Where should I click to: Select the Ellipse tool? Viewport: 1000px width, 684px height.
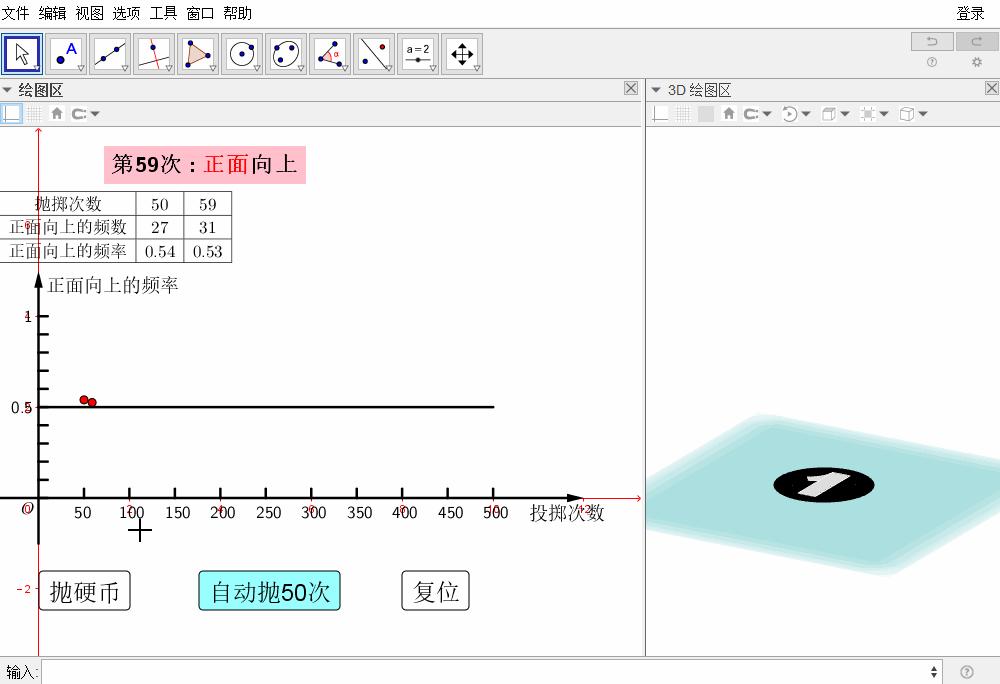[x=286, y=54]
